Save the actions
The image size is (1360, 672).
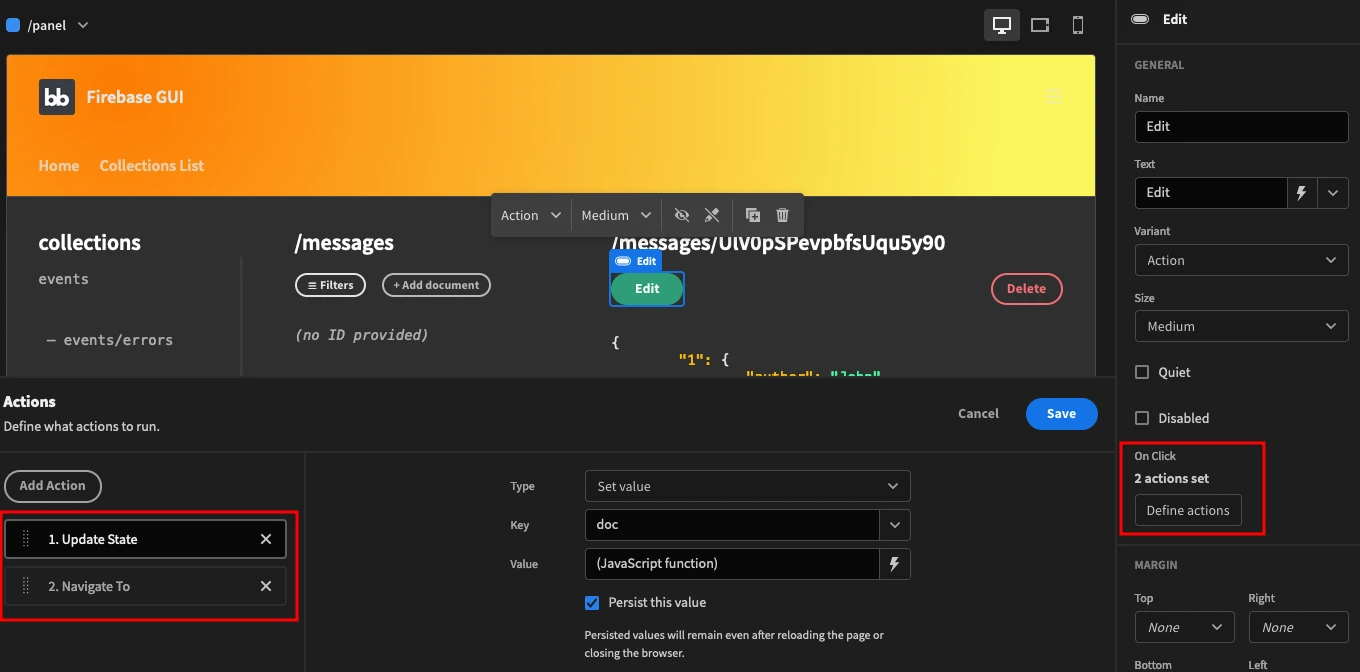coord(1061,414)
